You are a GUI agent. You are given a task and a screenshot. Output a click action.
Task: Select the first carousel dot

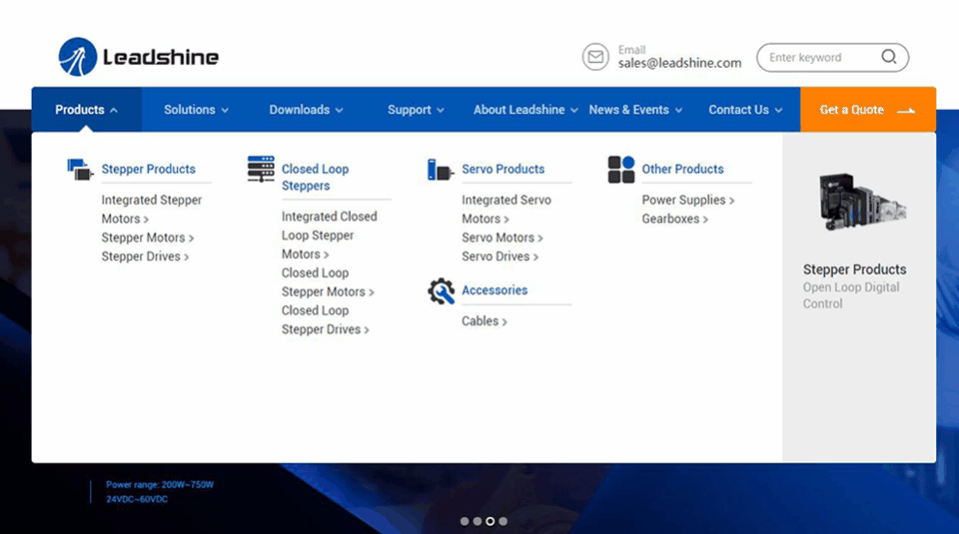pos(464,521)
